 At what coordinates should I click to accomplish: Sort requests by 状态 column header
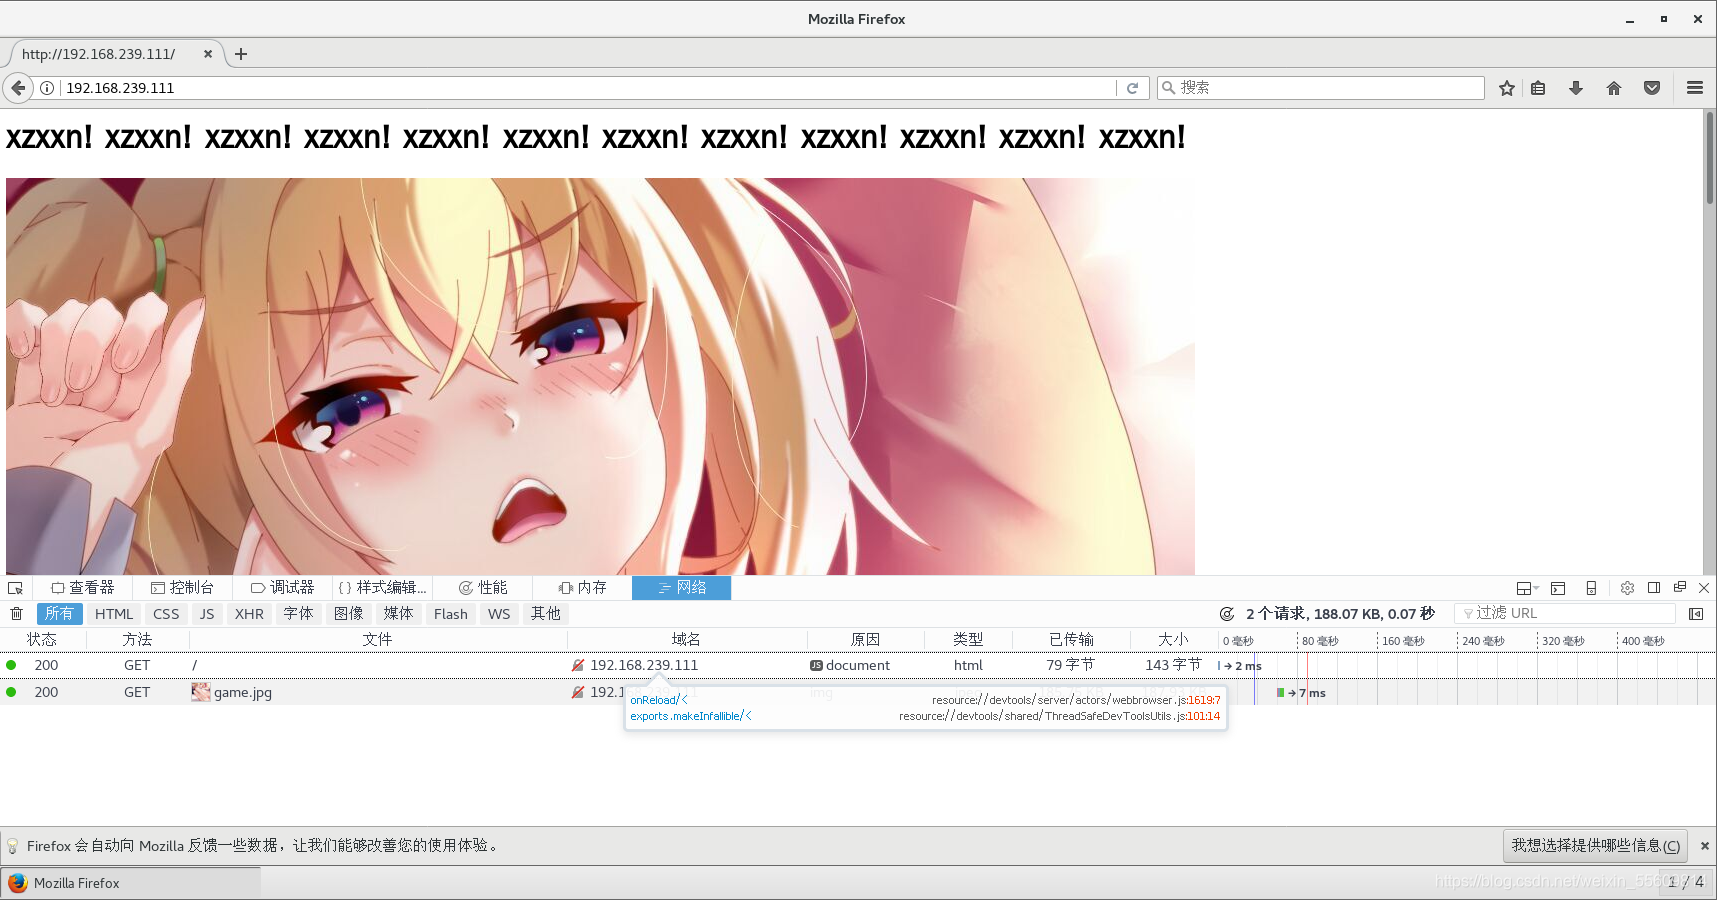coord(42,640)
